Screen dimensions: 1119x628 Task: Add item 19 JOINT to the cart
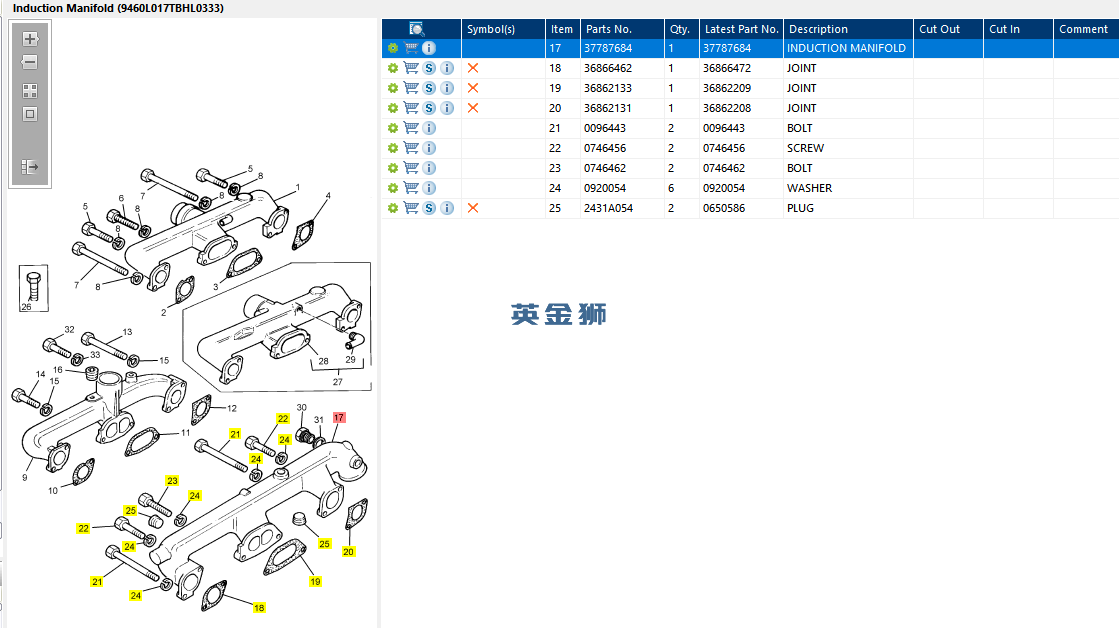411,88
